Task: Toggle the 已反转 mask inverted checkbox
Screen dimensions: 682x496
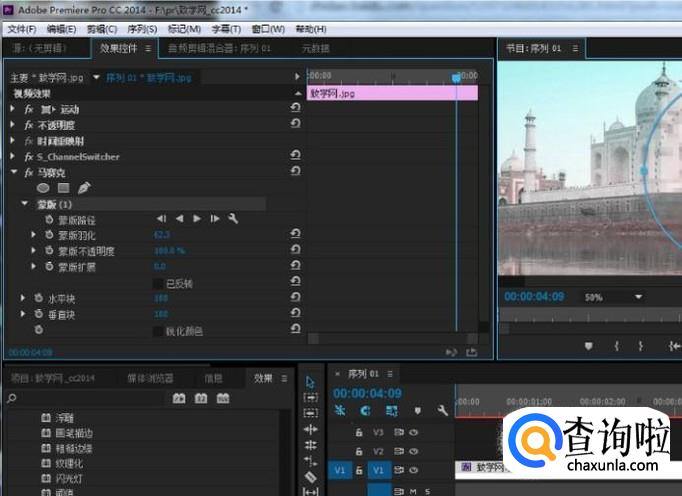Action: [157, 283]
